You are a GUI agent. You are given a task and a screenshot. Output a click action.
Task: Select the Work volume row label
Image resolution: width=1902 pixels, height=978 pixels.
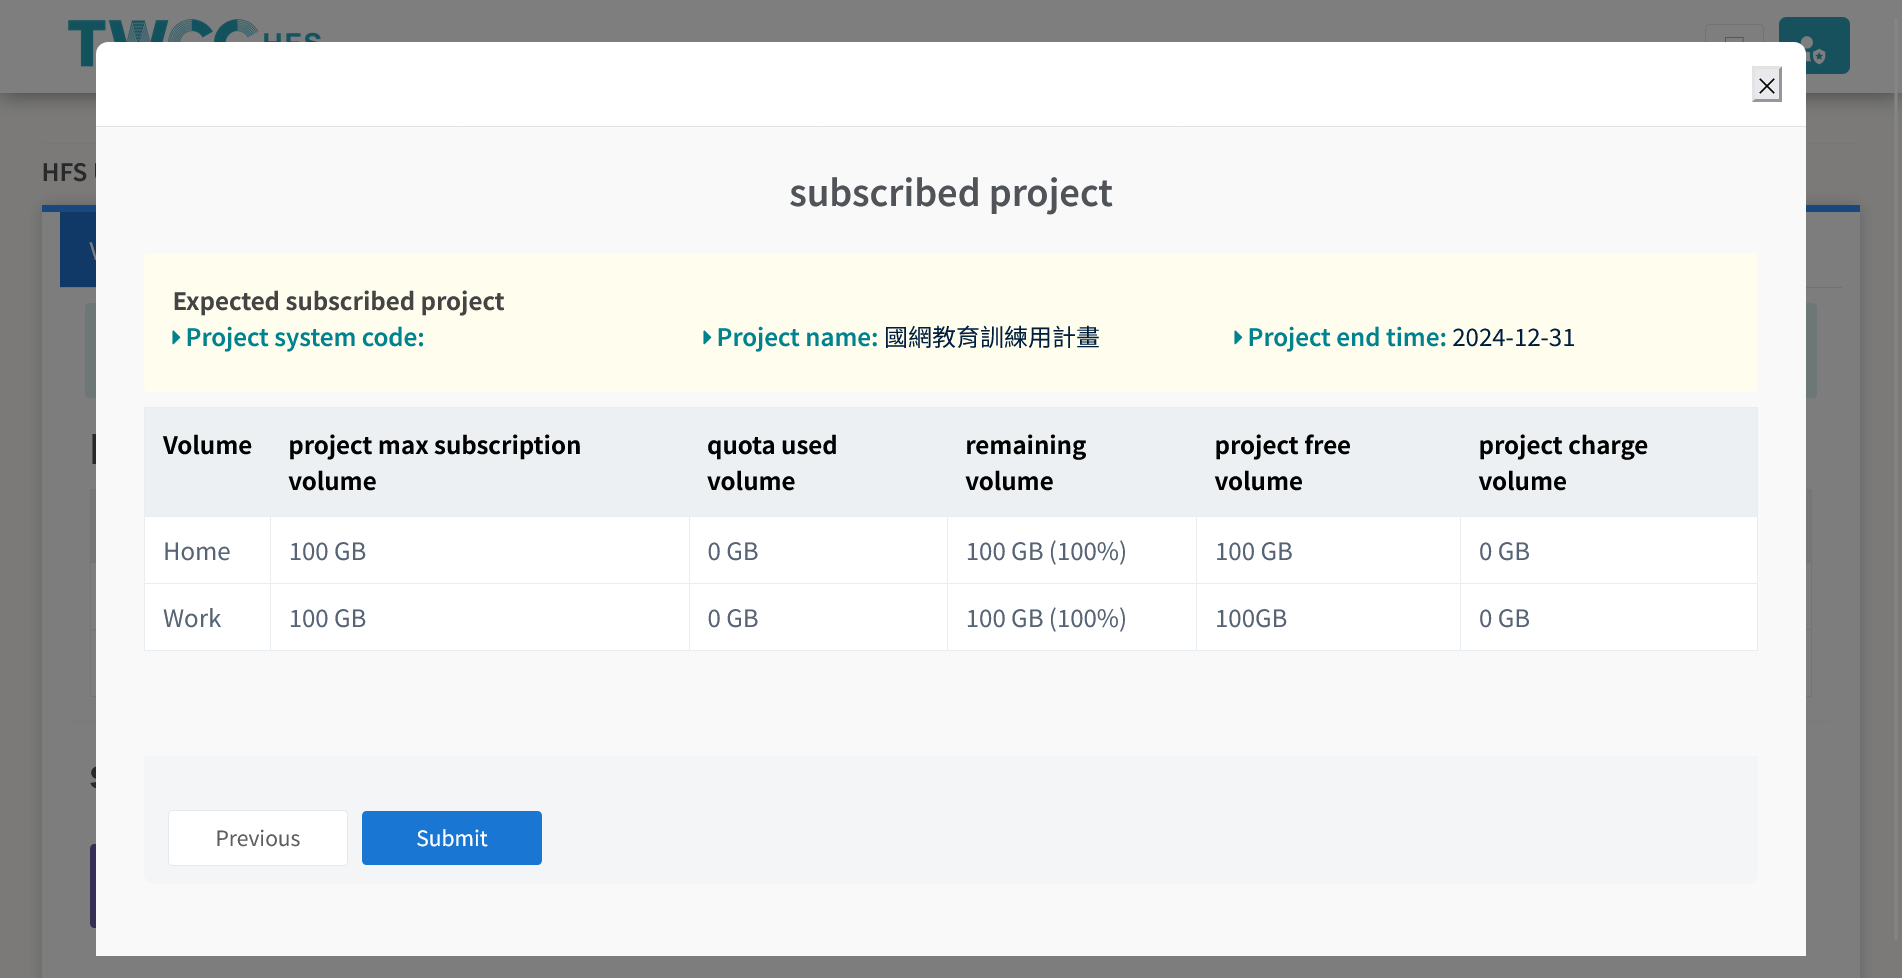192,618
